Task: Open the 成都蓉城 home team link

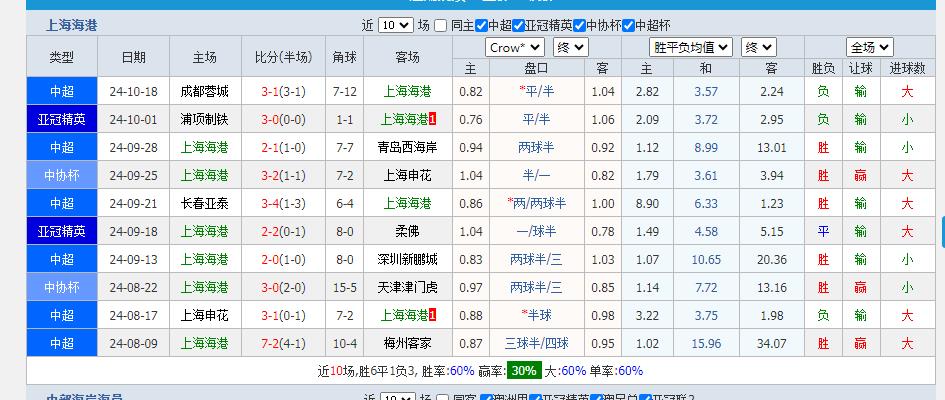Action: 204,91
